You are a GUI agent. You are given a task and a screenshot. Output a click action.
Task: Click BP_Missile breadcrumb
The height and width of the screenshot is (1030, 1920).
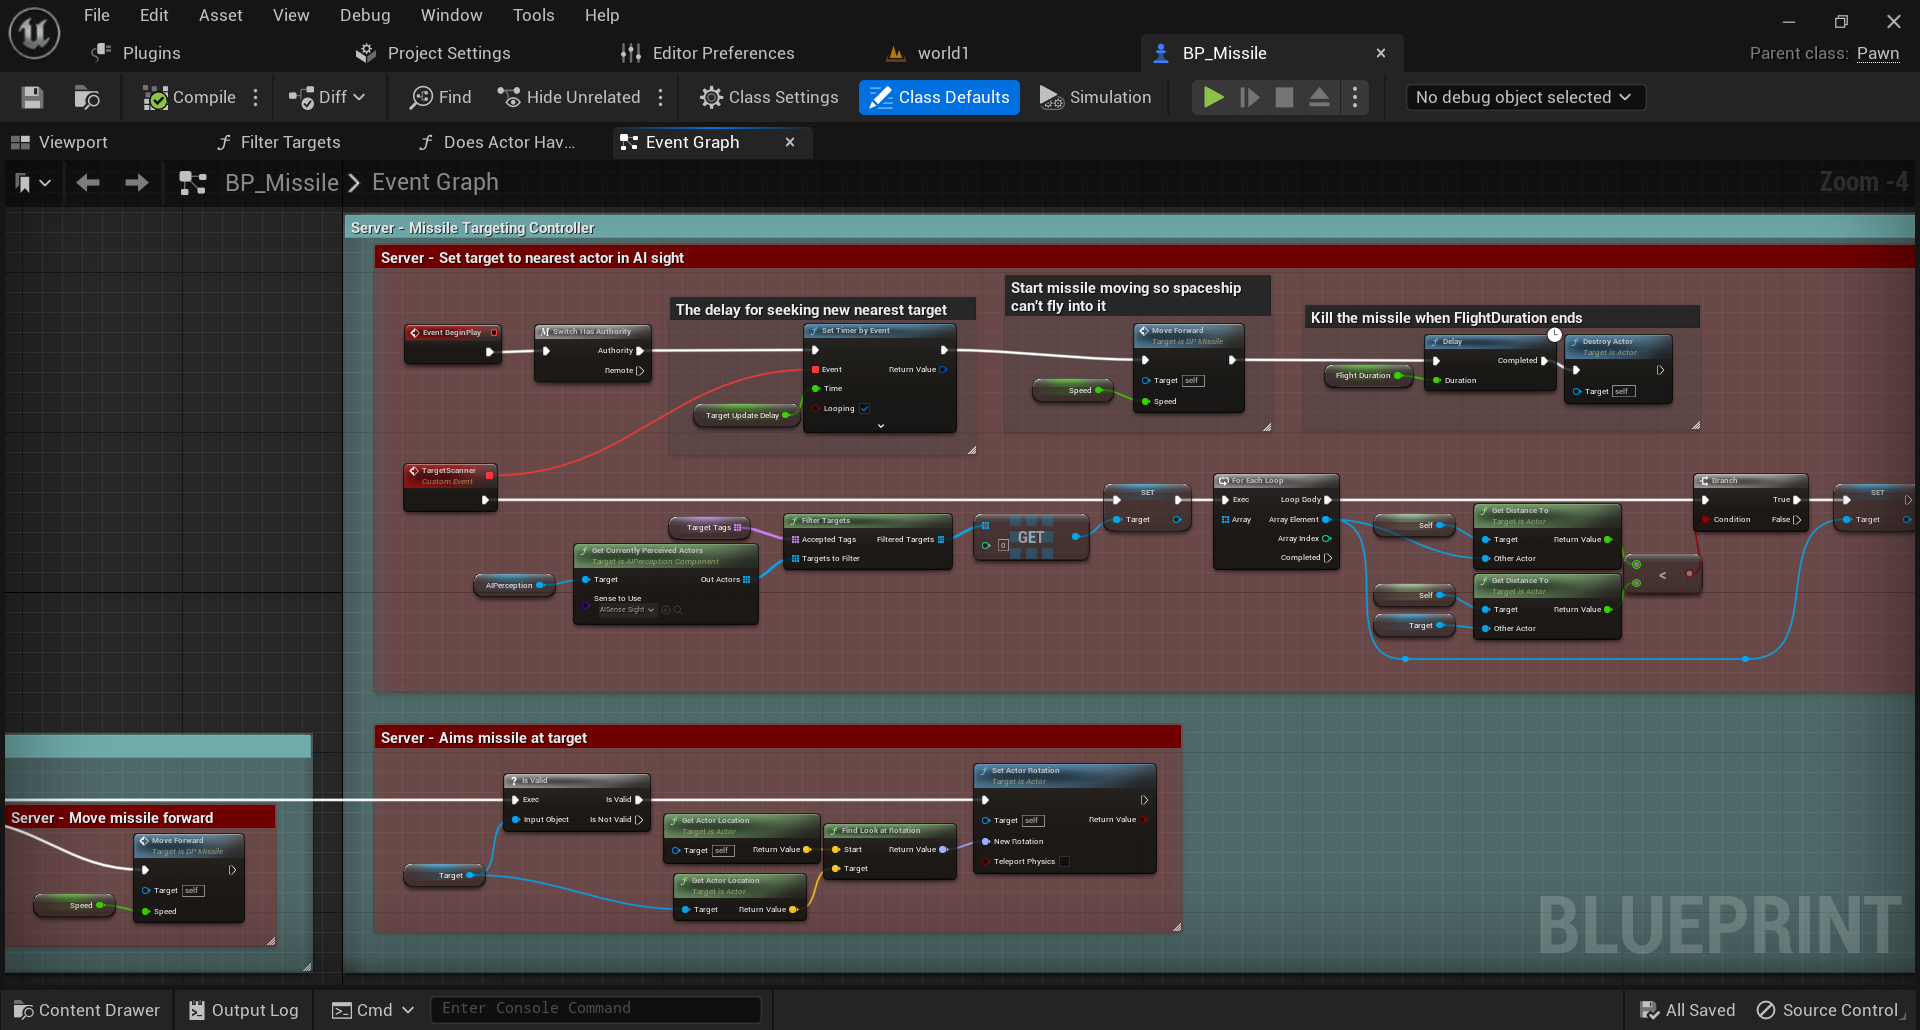pos(281,182)
